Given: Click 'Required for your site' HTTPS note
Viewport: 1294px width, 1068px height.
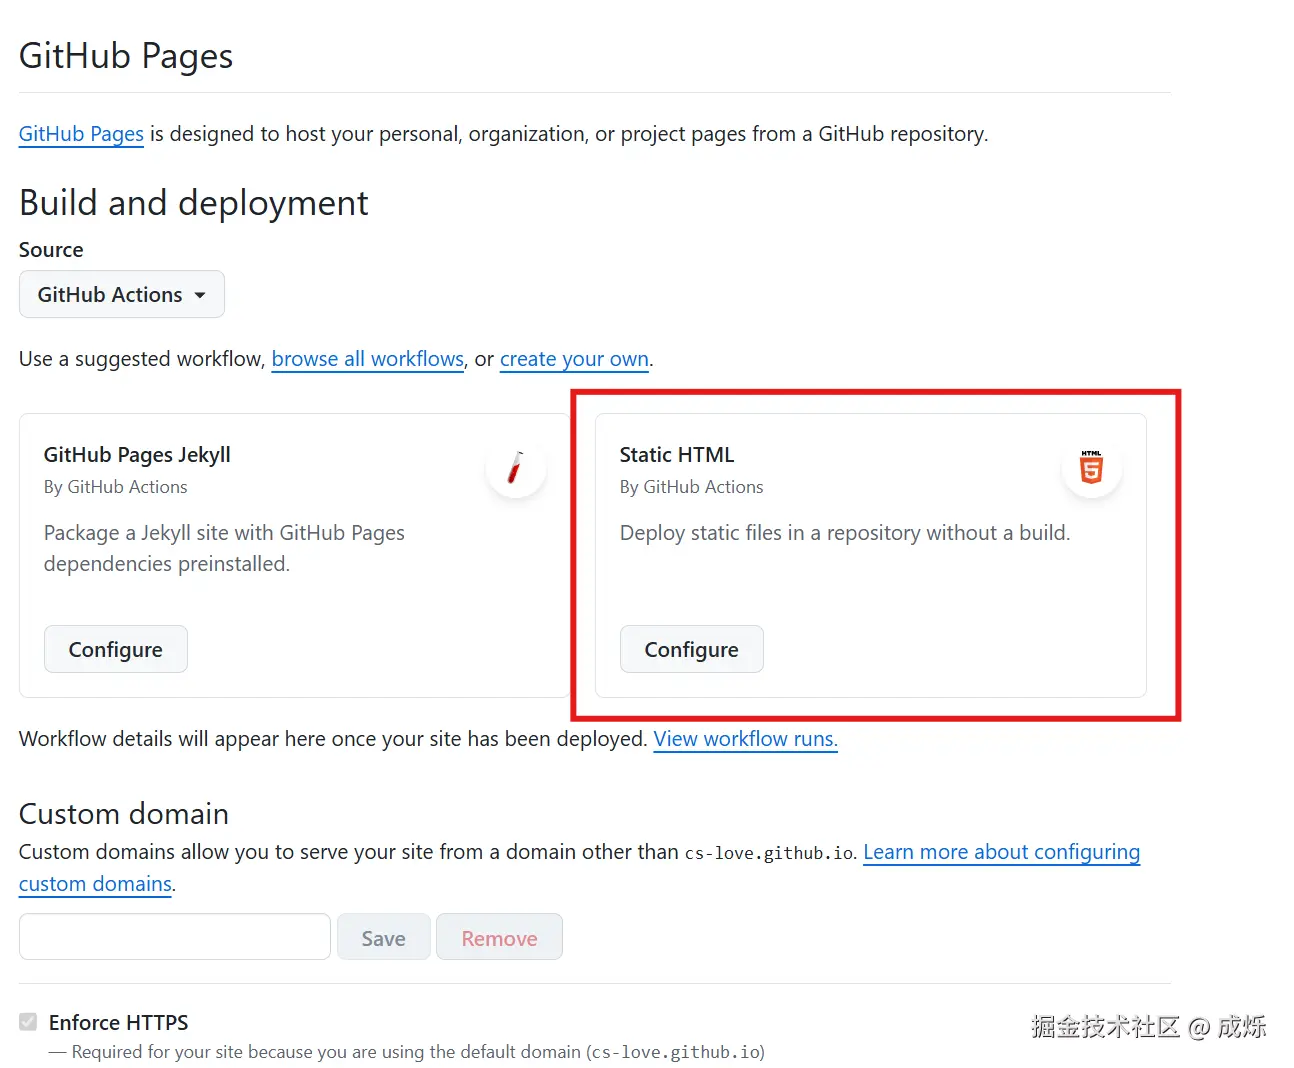Looking at the screenshot, I should 407,1052.
